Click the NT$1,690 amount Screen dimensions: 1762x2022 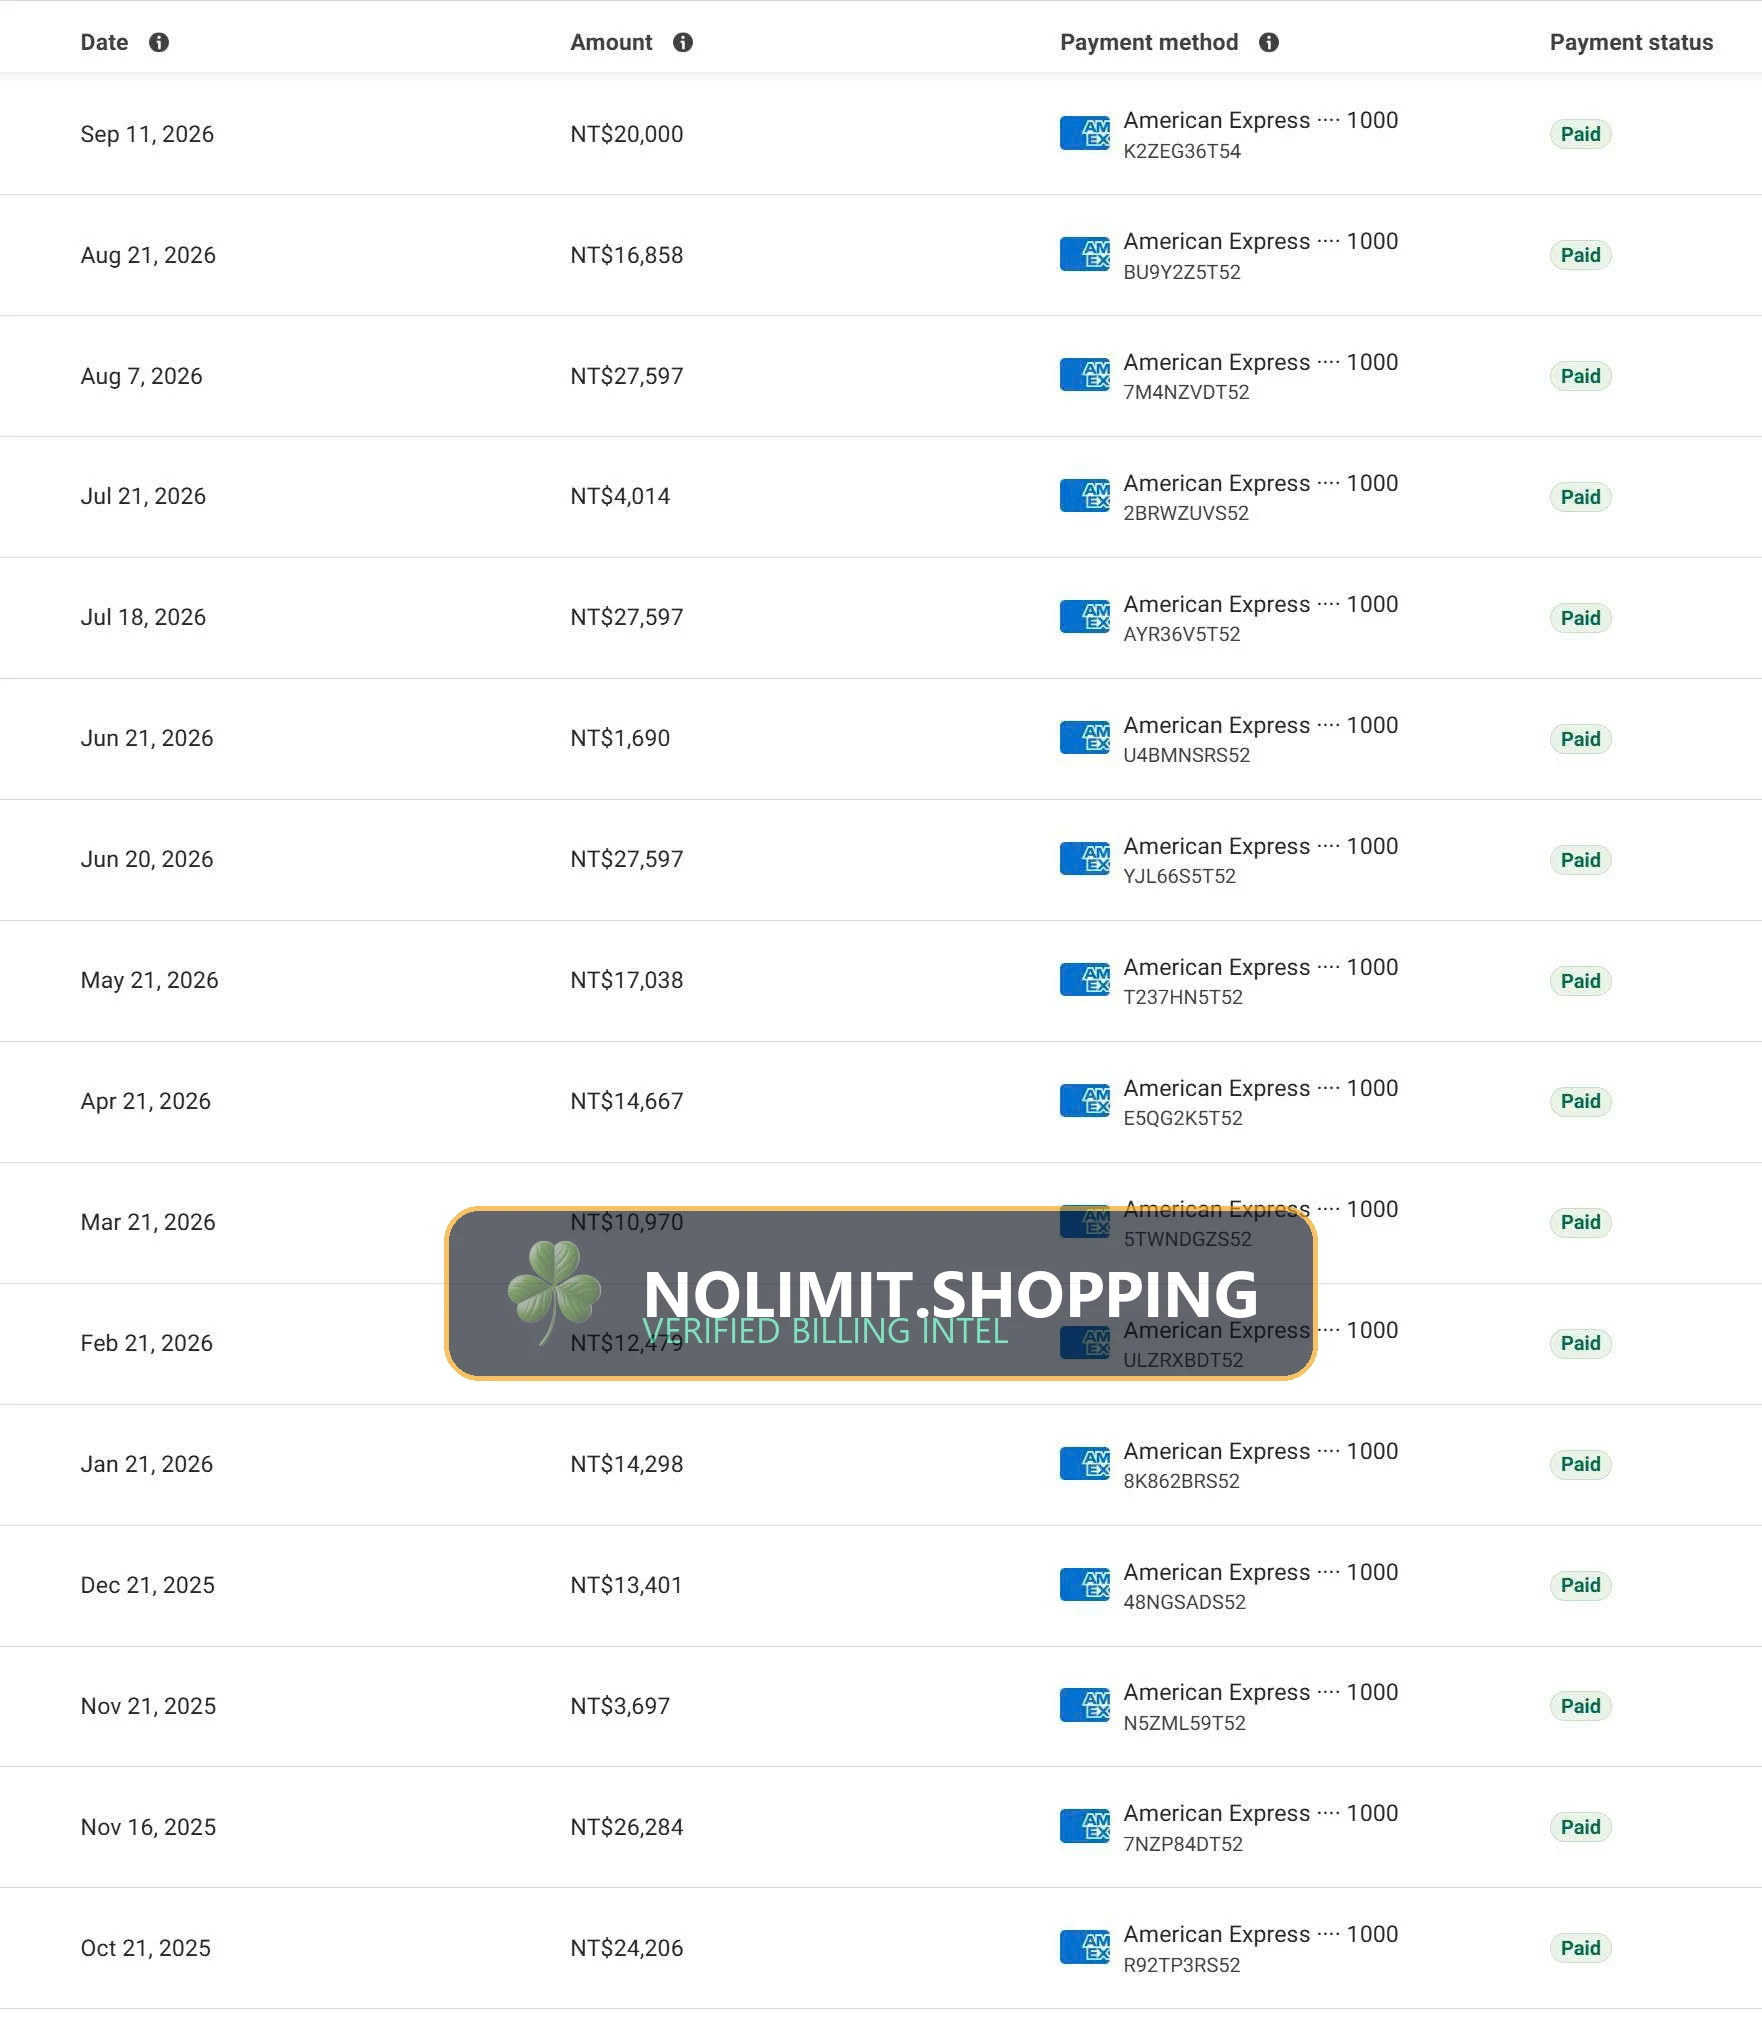click(x=620, y=738)
